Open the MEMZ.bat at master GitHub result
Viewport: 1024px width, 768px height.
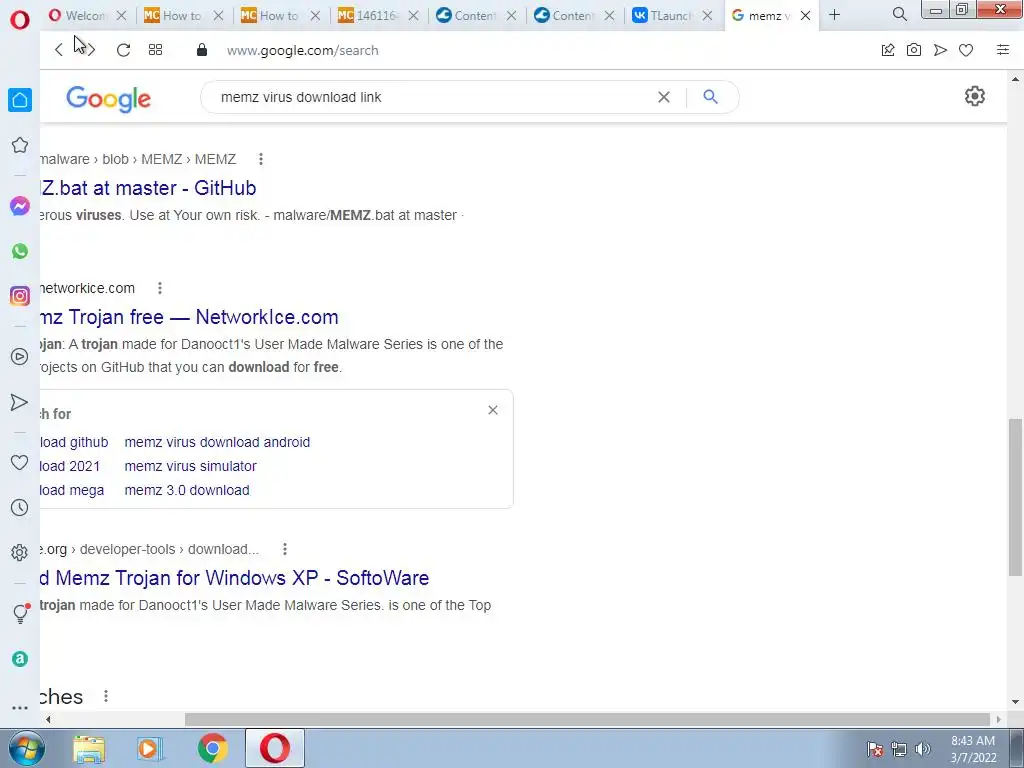point(148,188)
